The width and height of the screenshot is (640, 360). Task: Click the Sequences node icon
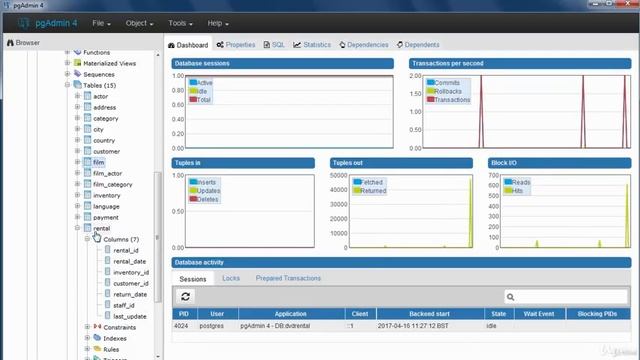click(x=78, y=74)
